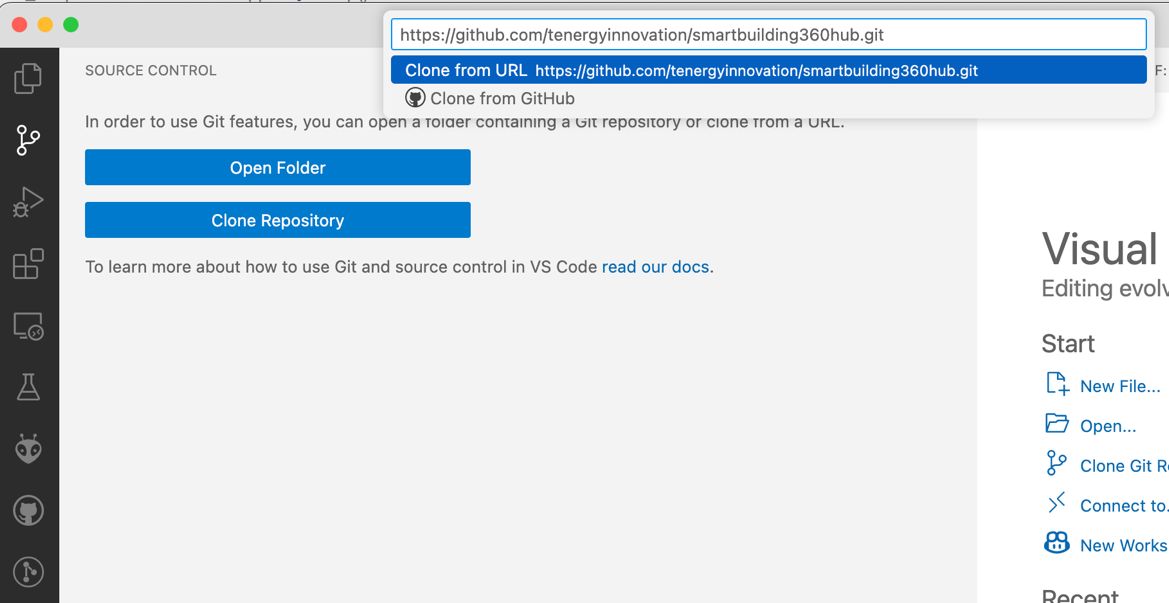Open the Extensions view

[x=28, y=264]
